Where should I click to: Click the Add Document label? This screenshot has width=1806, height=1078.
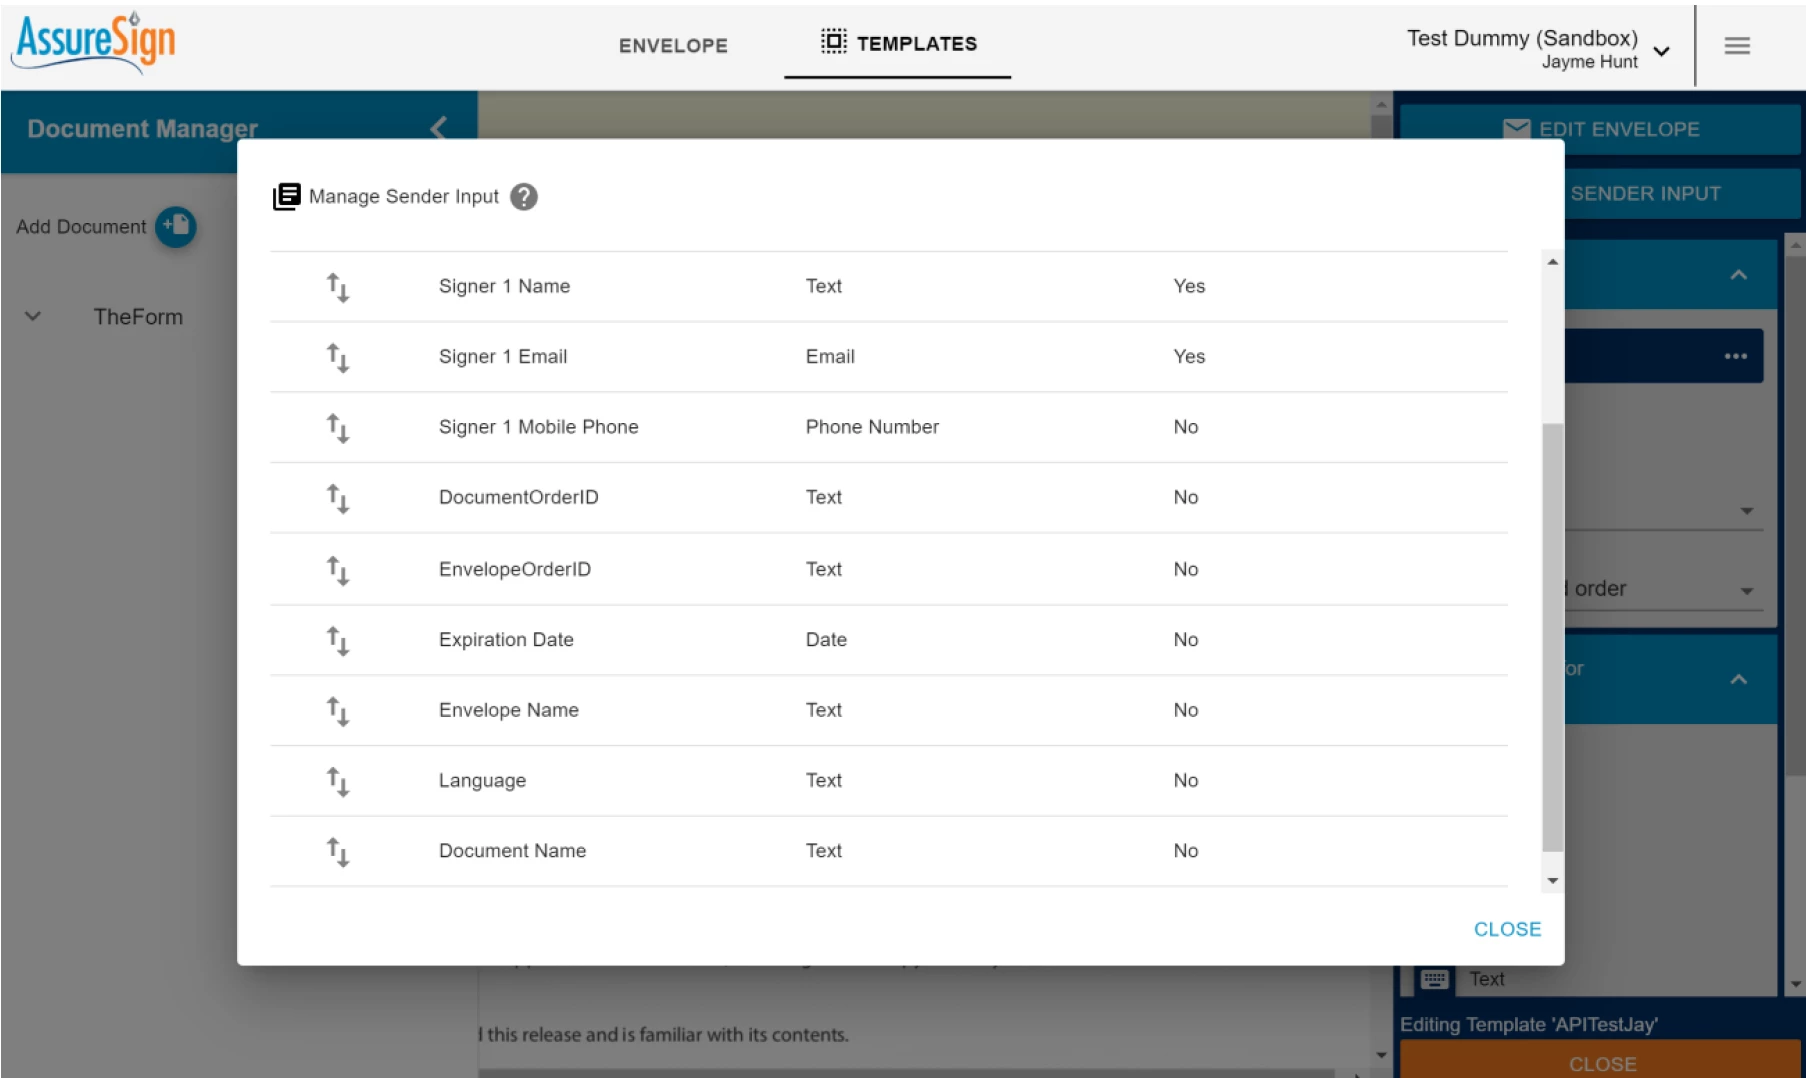coord(81,227)
